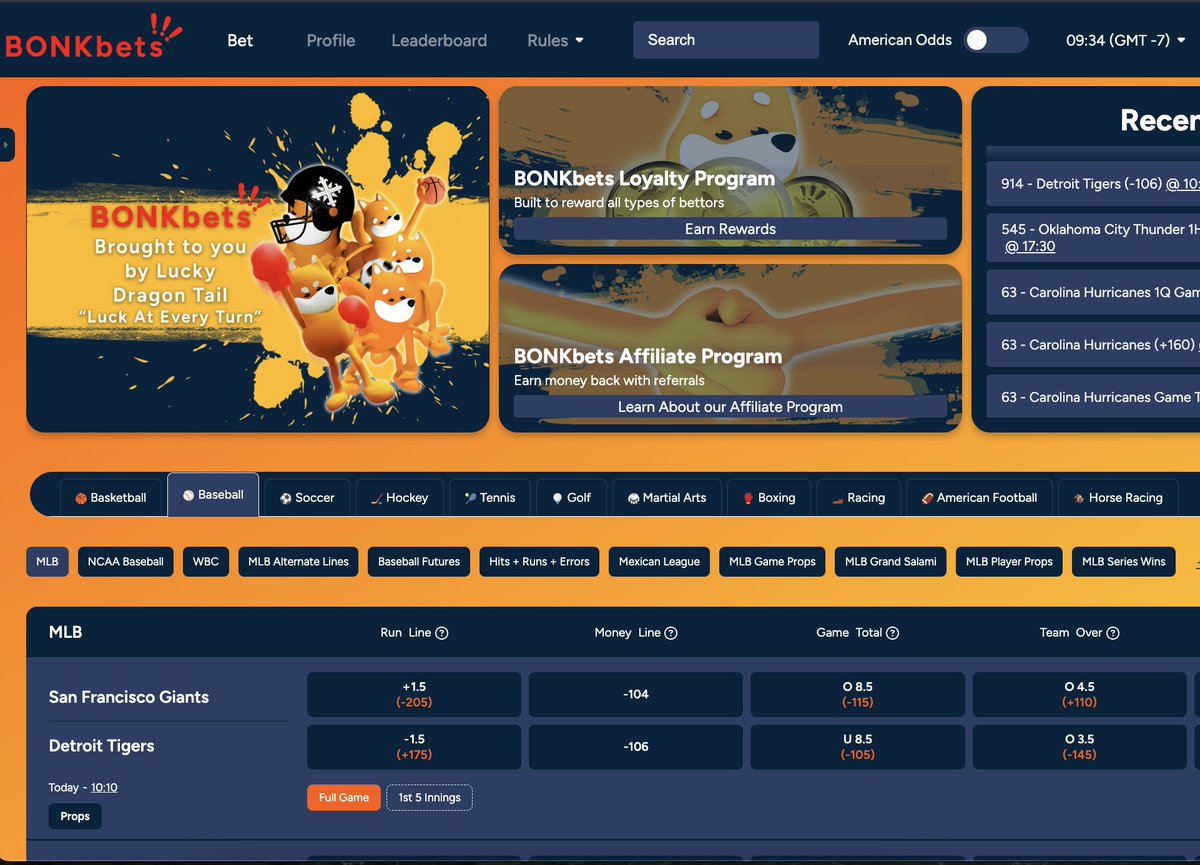Select the Golf sport tab
1200x865 pixels.
pyautogui.click(x=571, y=497)
